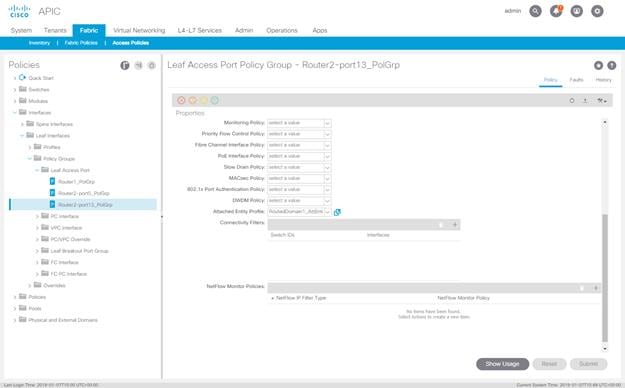Click the refresh icon in the properties toolbar

(572, 101)
